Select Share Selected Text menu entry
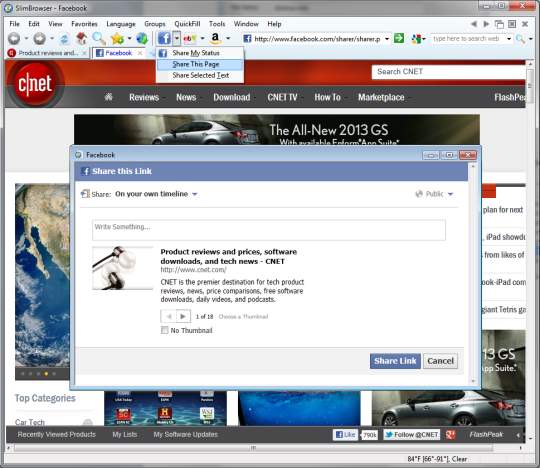Viewport: 540px width, 468px height. click(x=200, y=75)
